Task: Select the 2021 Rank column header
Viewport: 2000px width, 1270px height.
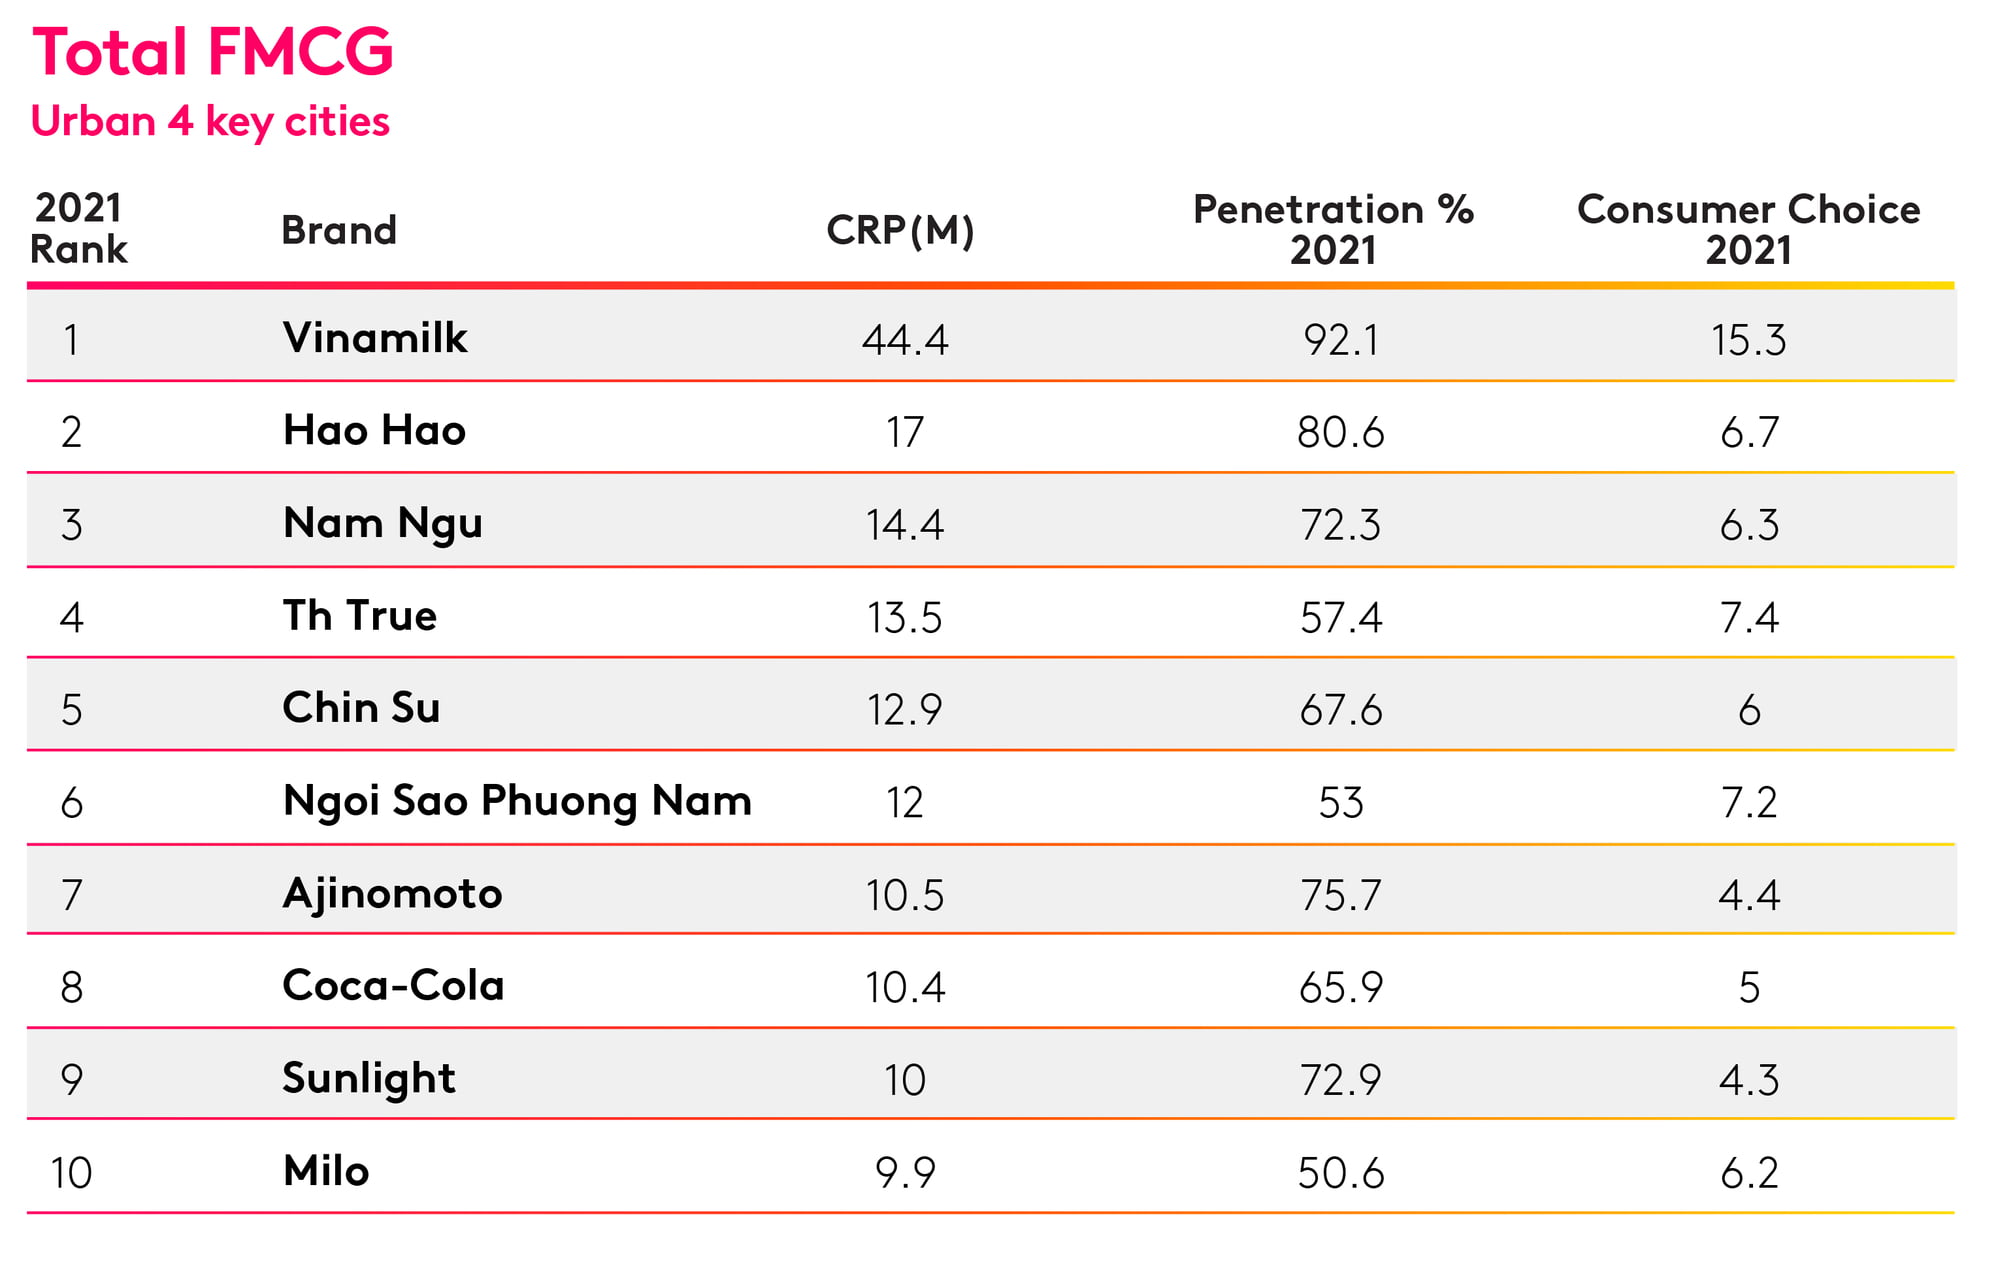Action: (79, 229)
